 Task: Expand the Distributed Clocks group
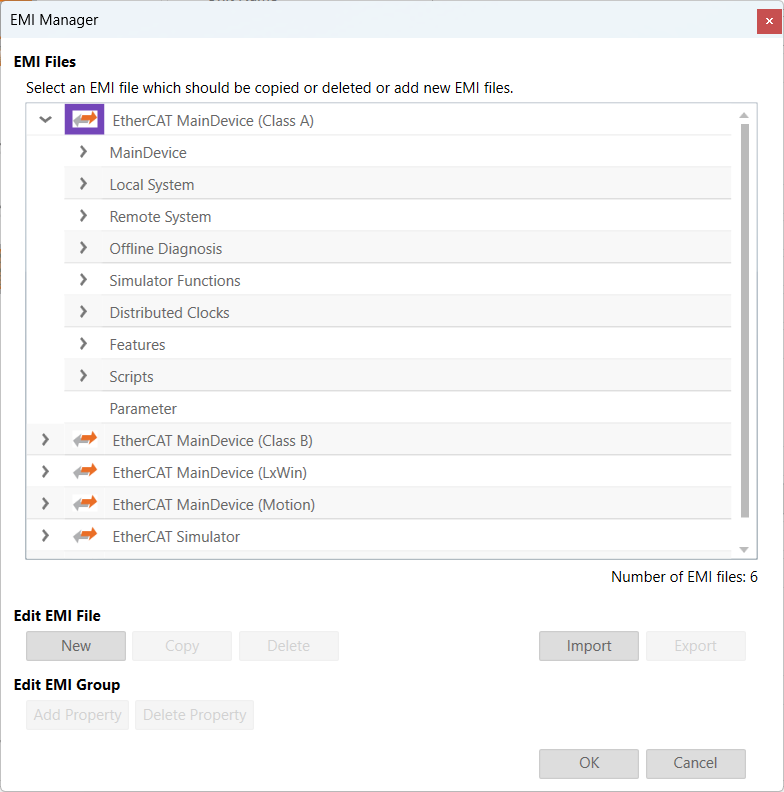84,312
